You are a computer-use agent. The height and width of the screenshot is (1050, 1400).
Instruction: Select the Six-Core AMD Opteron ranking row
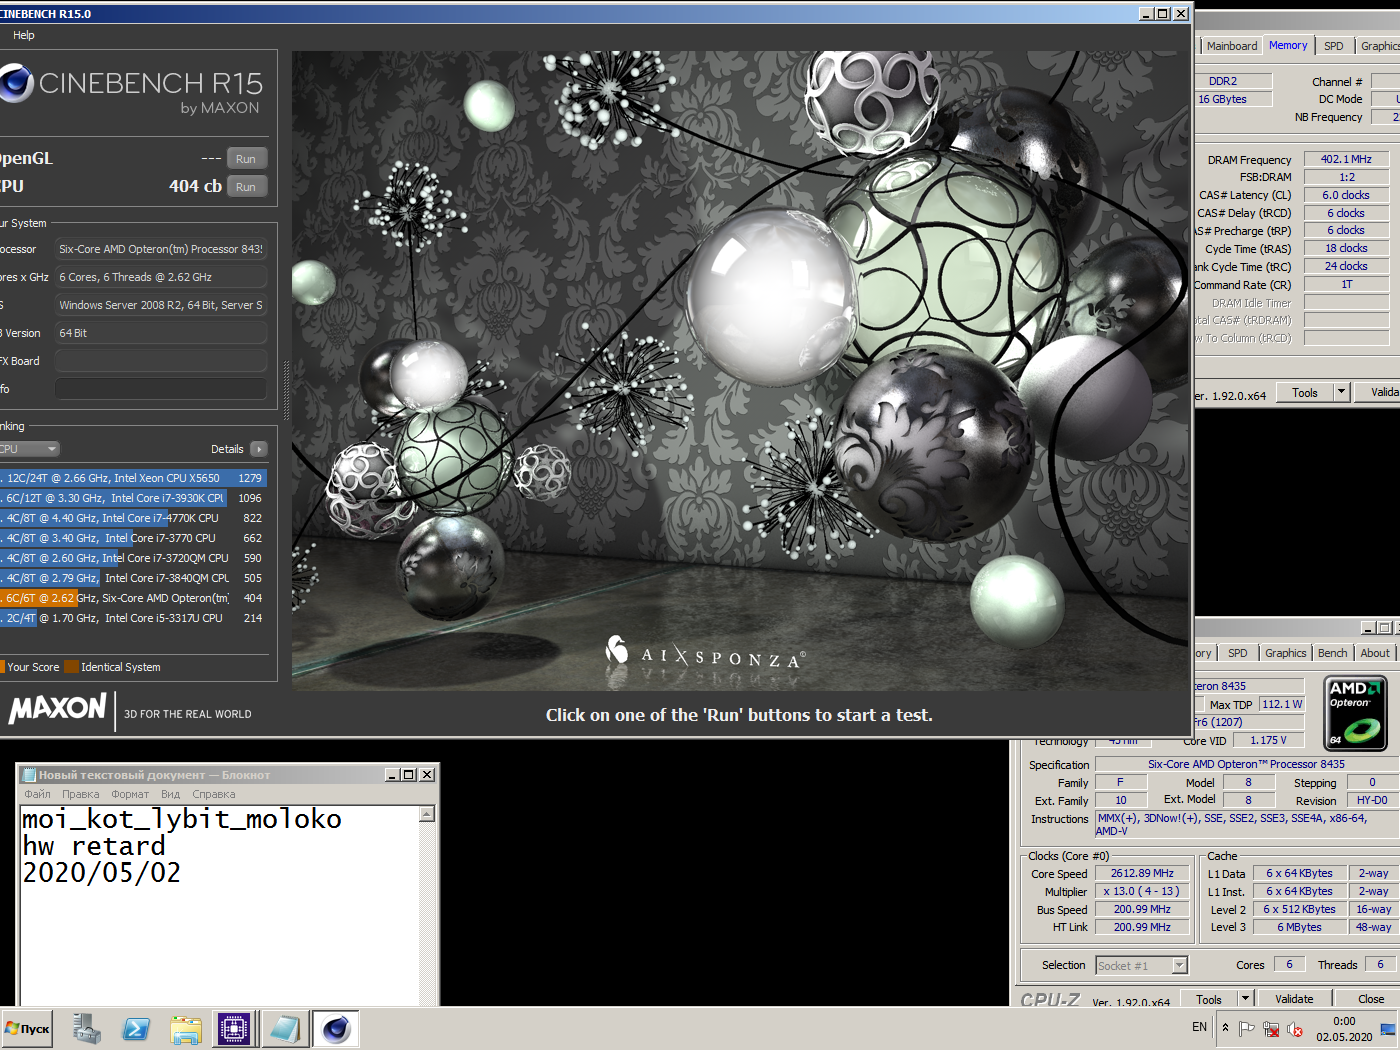(x=133, y=598)
